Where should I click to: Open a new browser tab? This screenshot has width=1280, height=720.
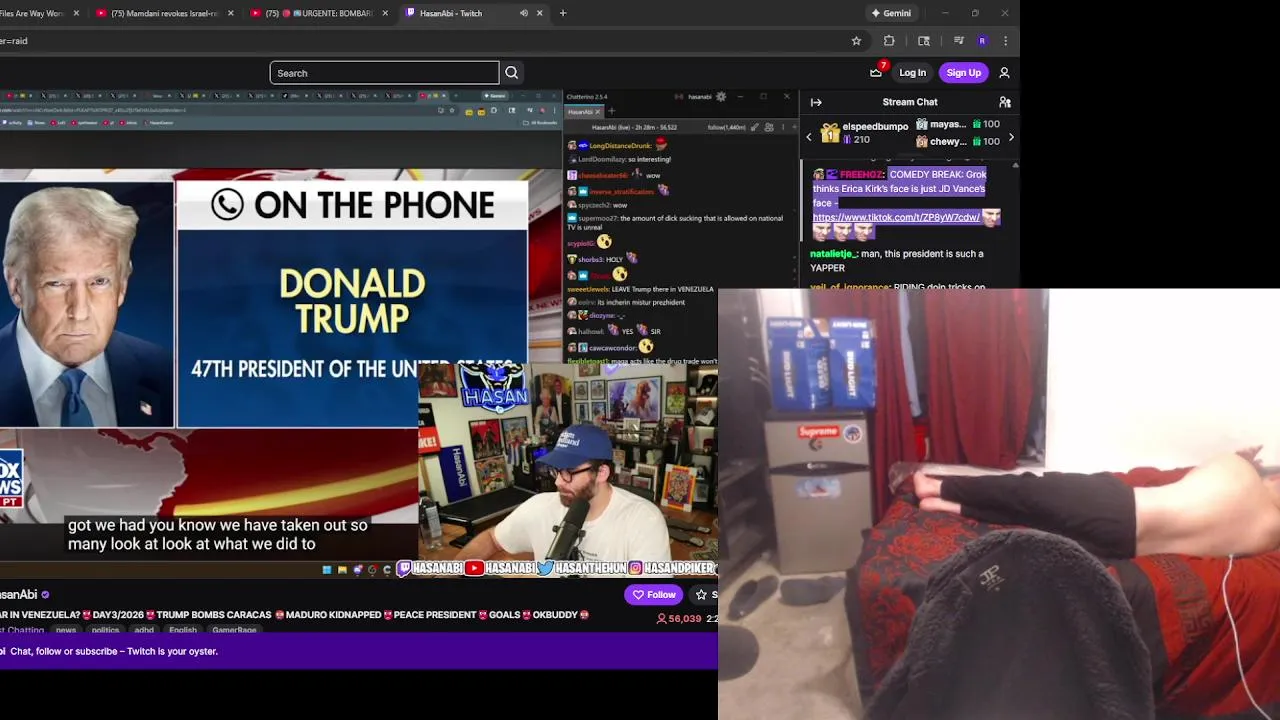click(563, 13)
